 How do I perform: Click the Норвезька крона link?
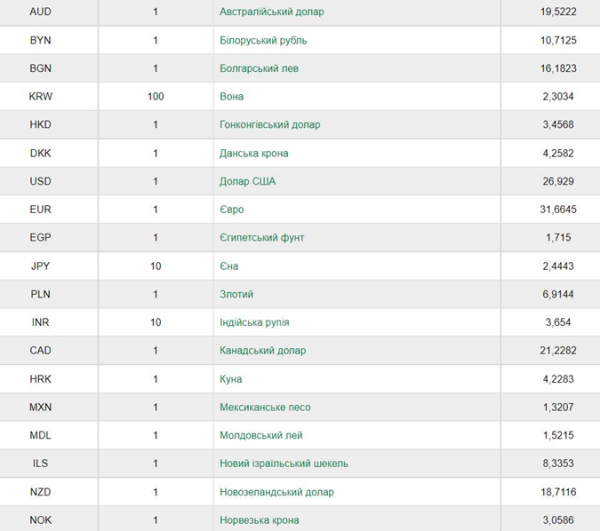click(x=259, y=520)
